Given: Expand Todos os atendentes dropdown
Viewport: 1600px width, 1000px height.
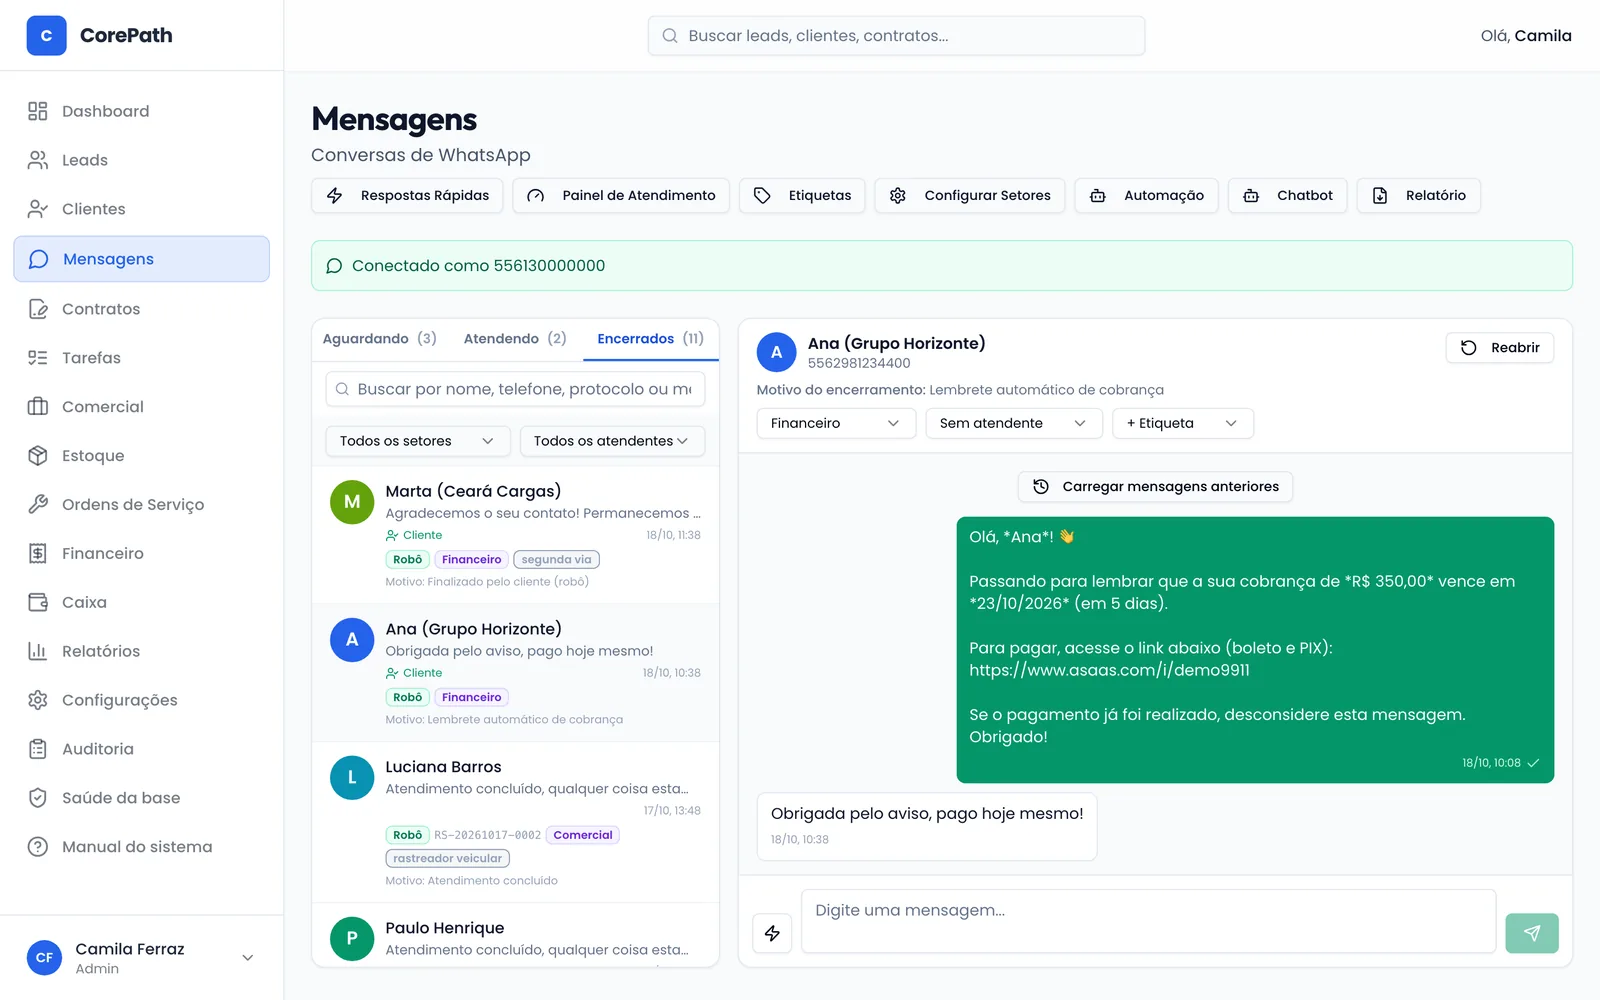Looking at the screenshot, I should (x=612, y=441).
